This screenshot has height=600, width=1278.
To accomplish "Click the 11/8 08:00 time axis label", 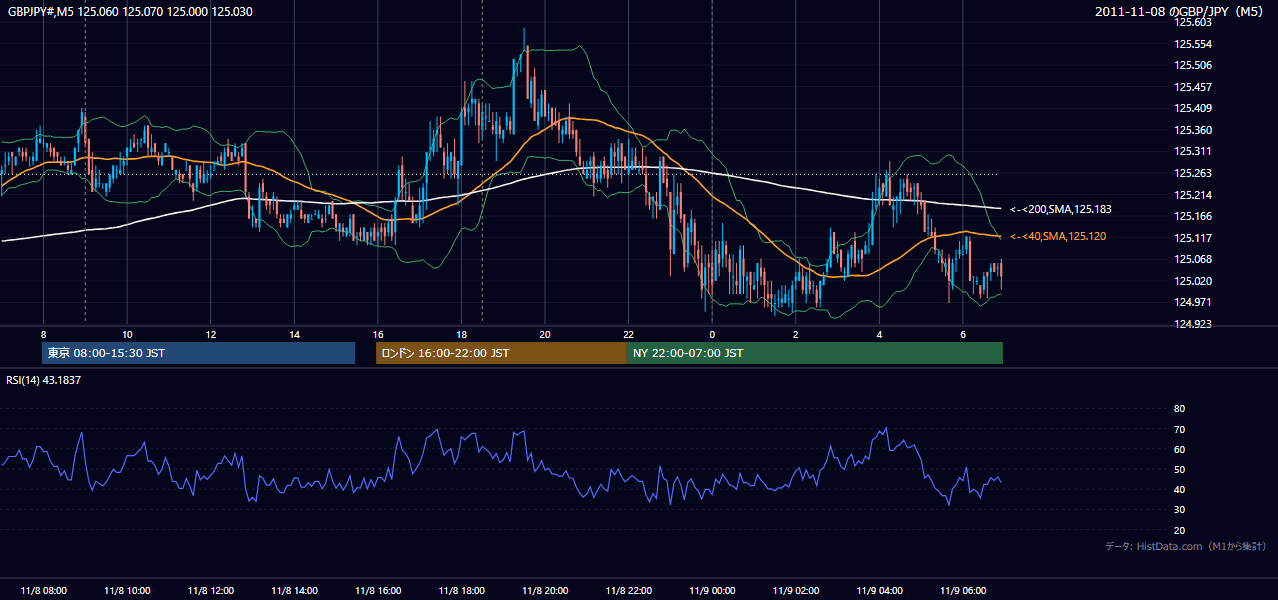I will pyautogui.click(x=43, y=591).
